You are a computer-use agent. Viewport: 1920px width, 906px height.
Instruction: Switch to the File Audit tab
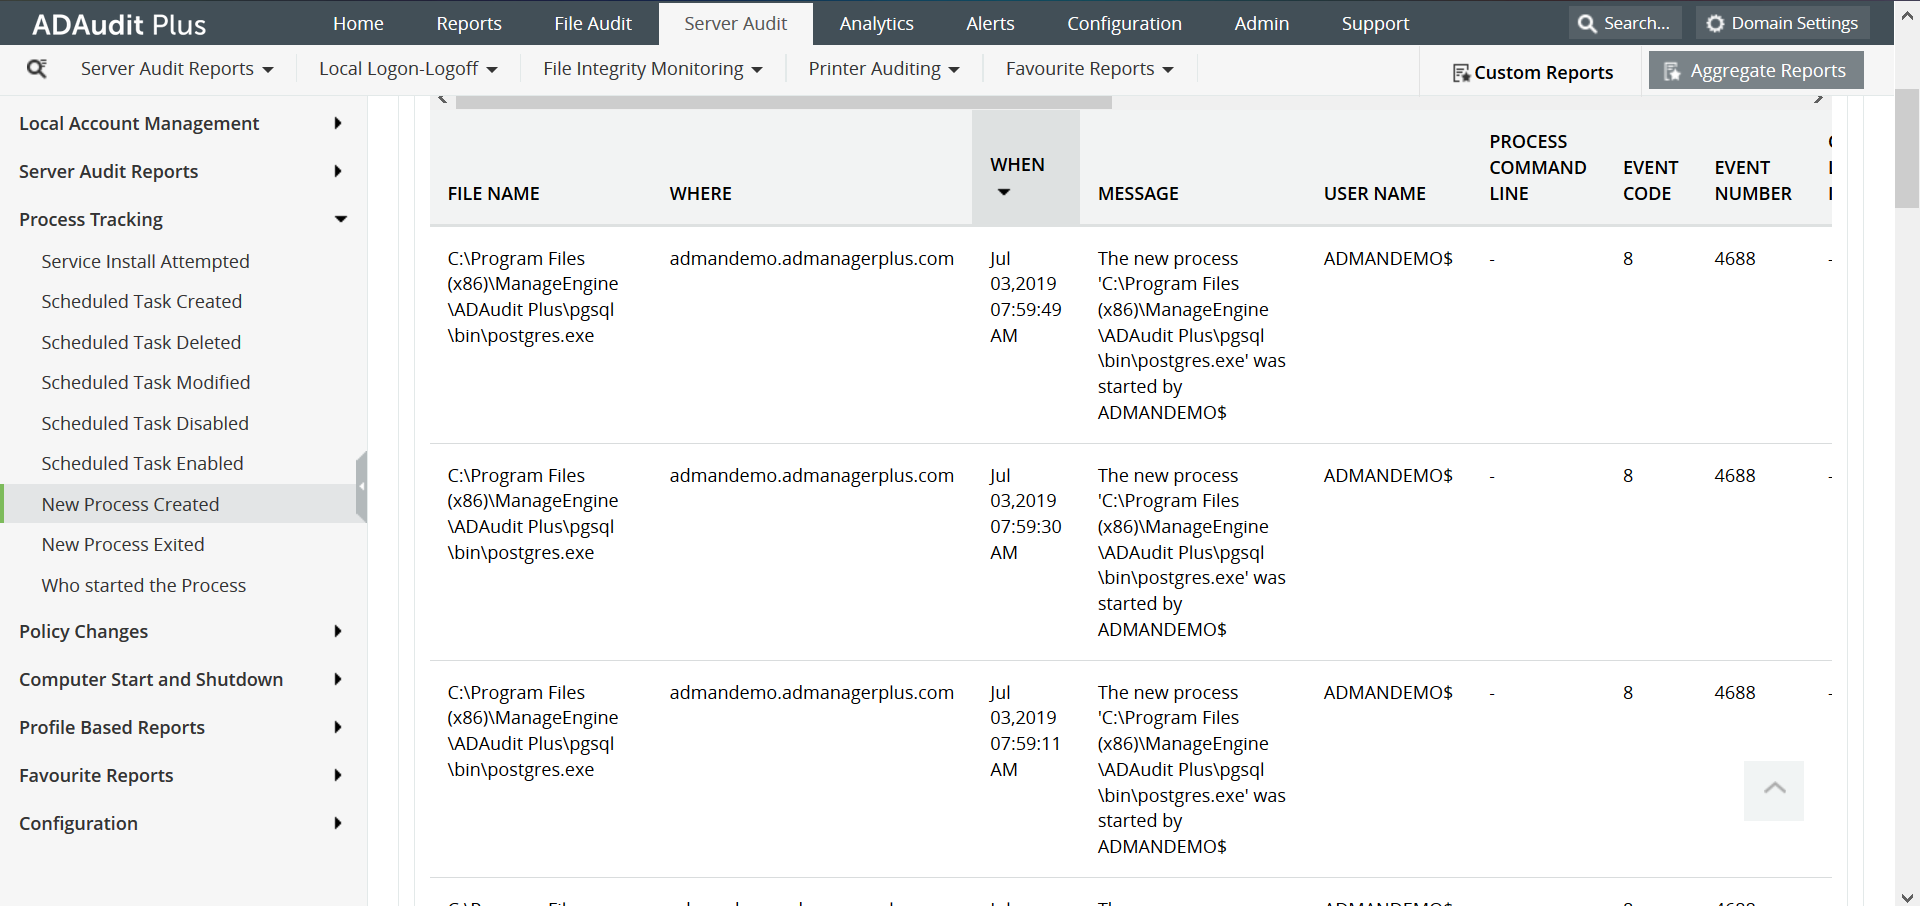tap(593, 23)
